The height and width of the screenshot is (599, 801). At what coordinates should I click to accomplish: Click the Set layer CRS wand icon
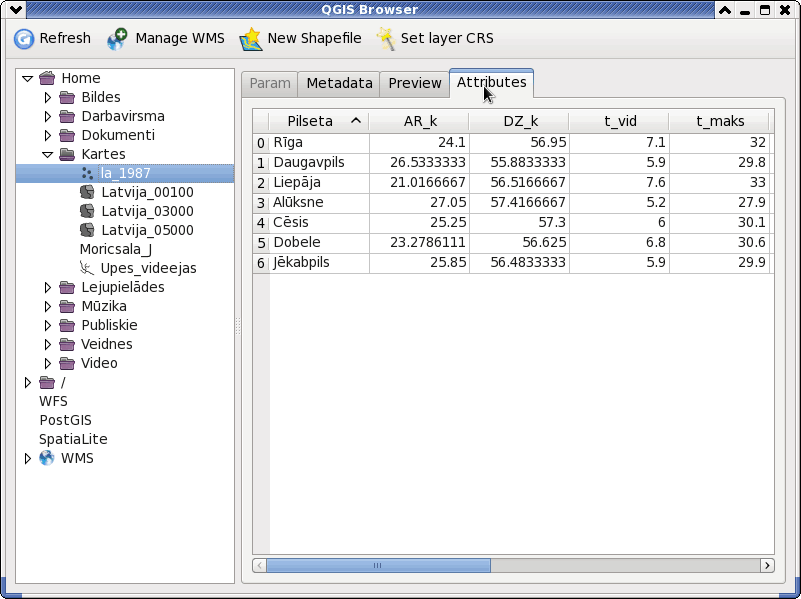point(386,39)
